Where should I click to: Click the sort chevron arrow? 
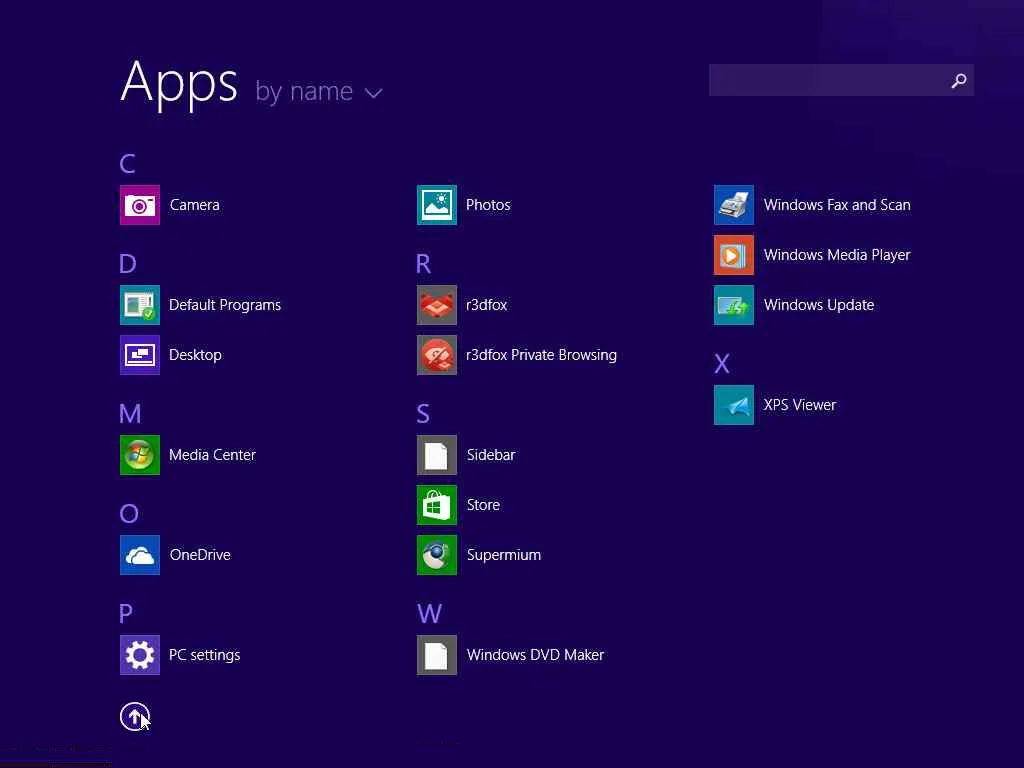click(x=374, y=93)
